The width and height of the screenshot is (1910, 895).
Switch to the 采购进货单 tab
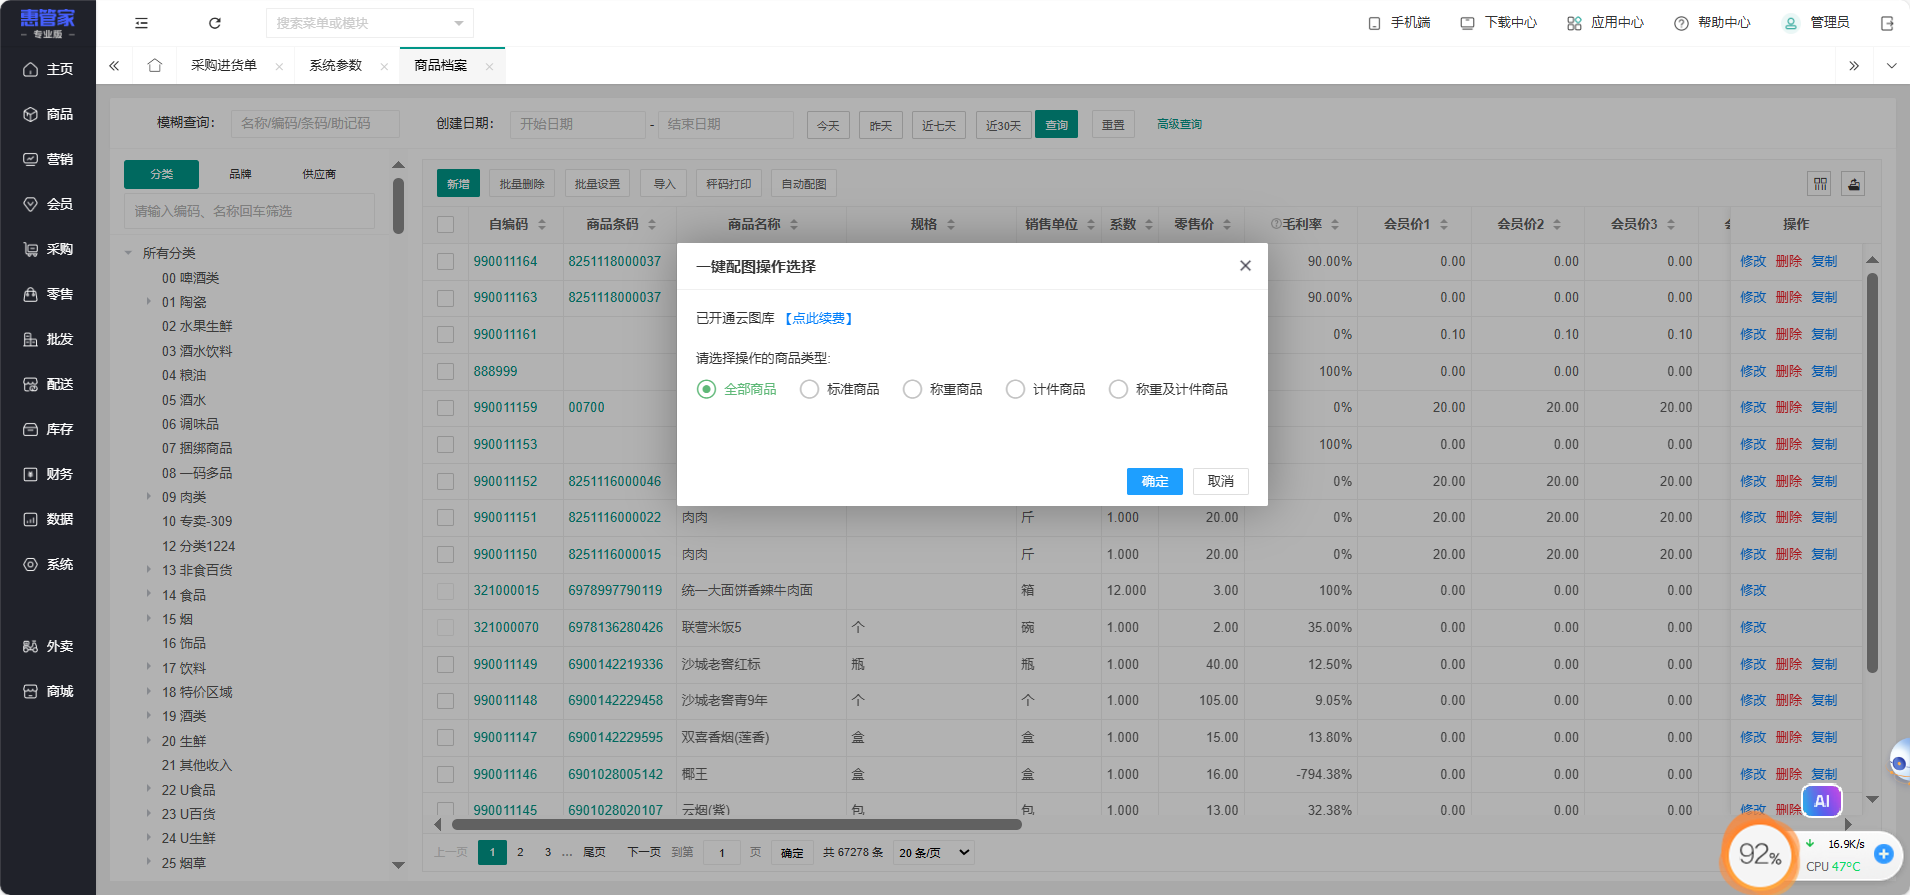click(224, 66)
